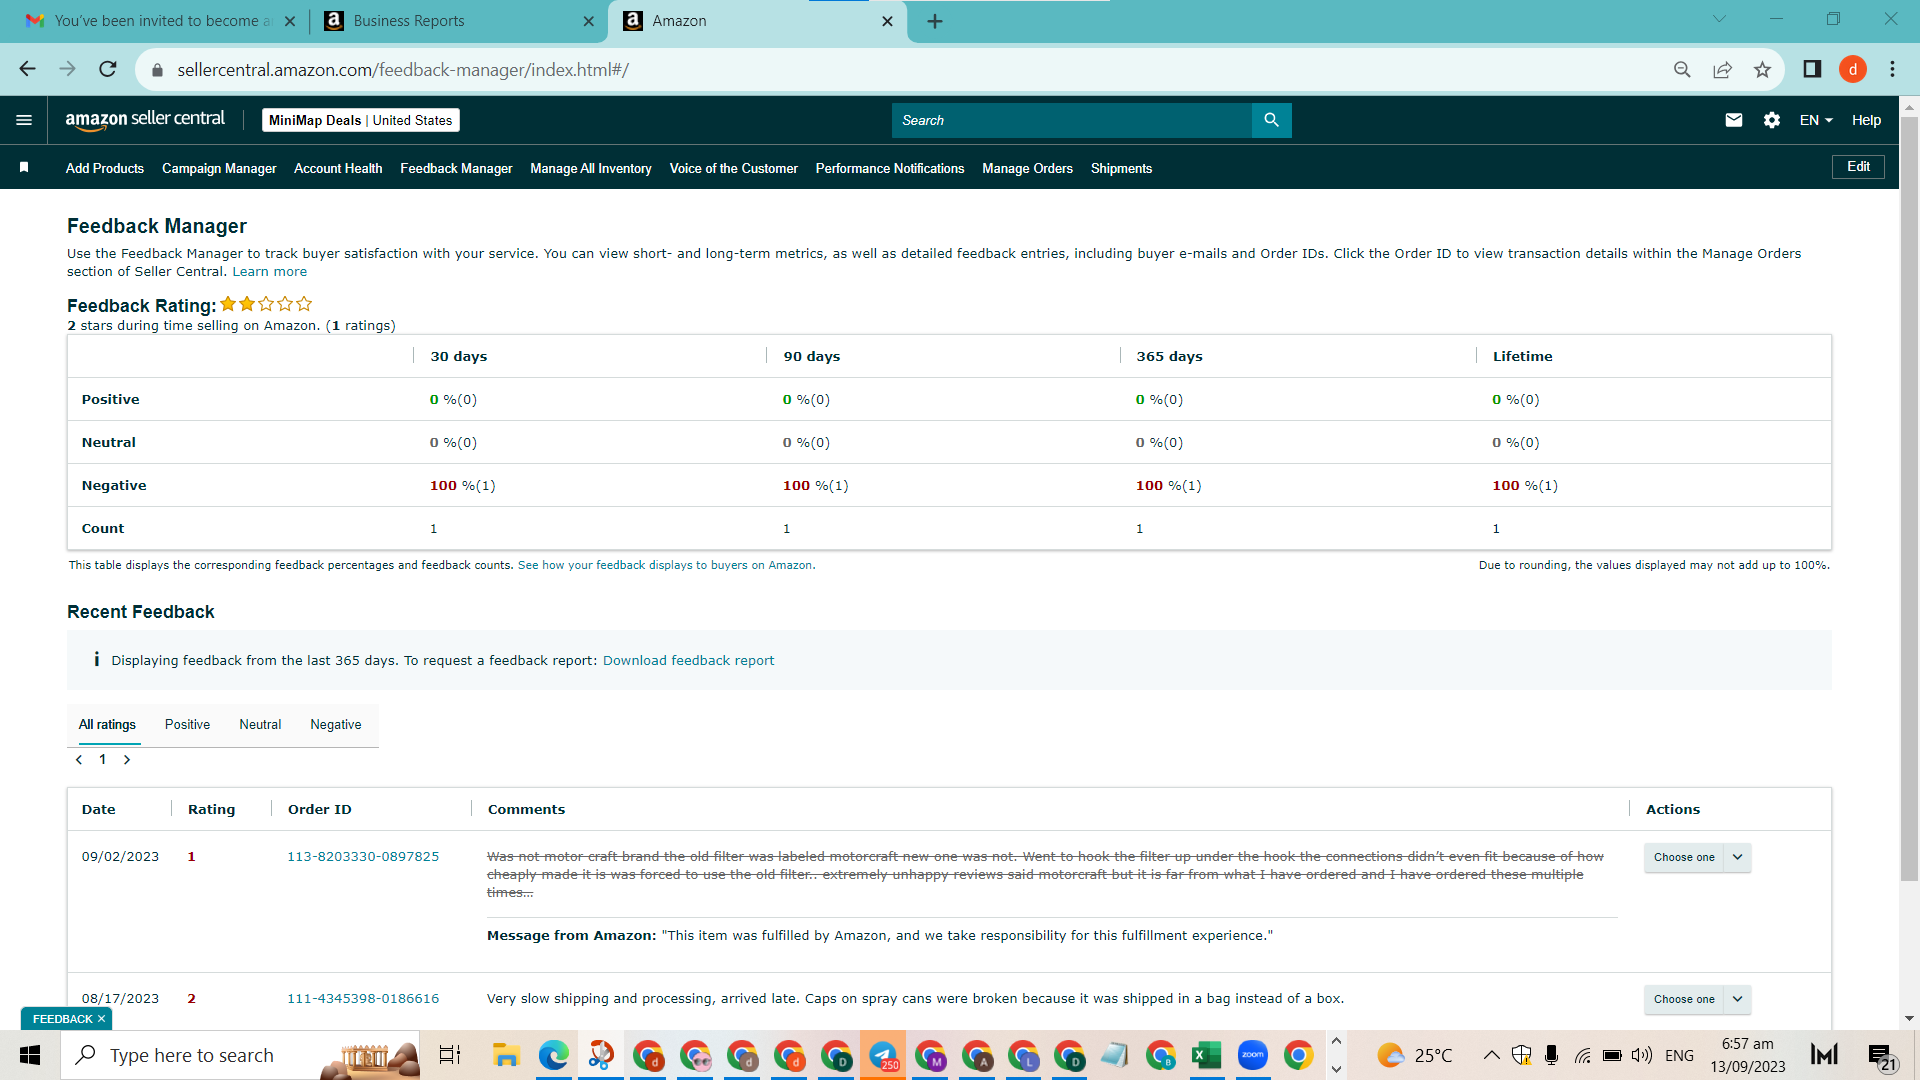Open the taskbar volume control
The width and height of the screenshot is (1920, 1080).
tap(1641, 1055)
